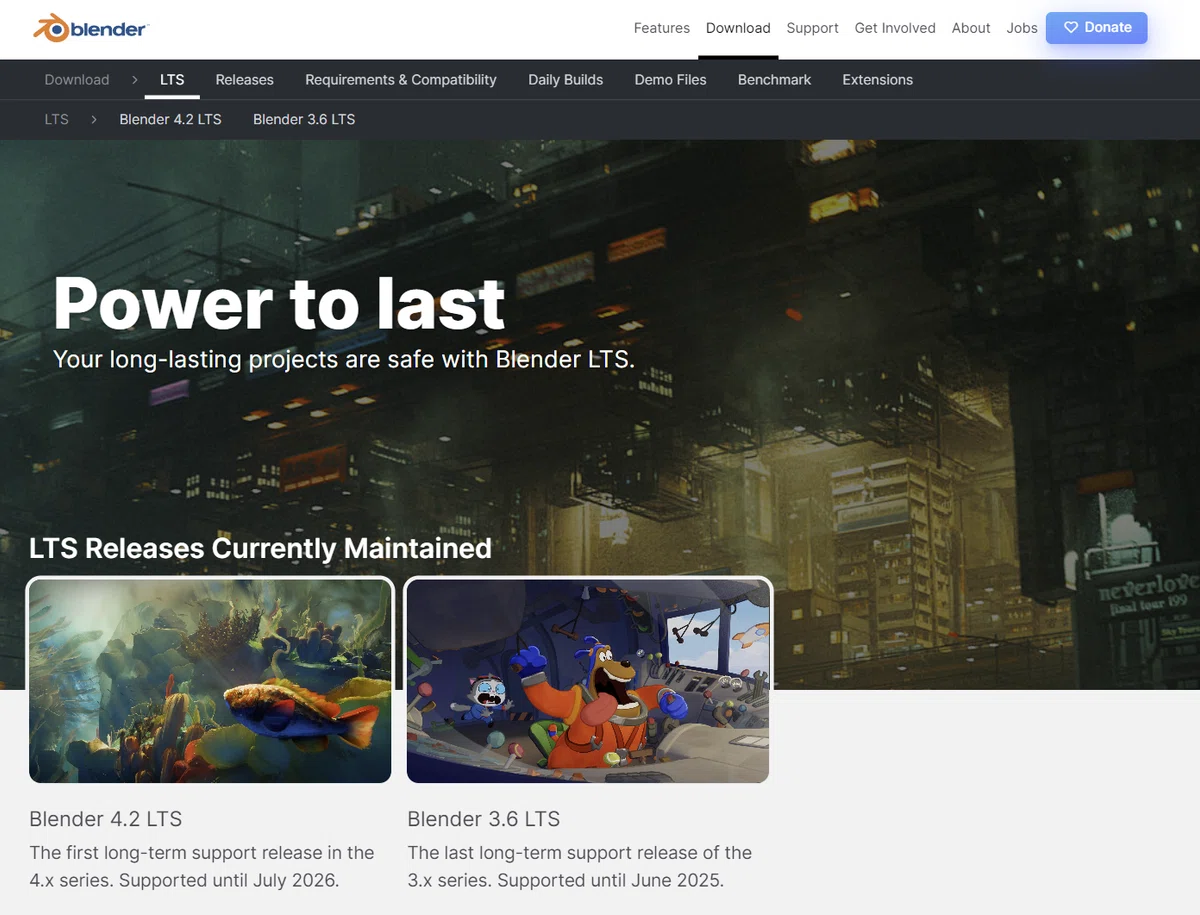1200x915 pixels.
Task: Open the Blender 4.2 LTS fish artwork thumbnail
Action: [x=210, y=680]
